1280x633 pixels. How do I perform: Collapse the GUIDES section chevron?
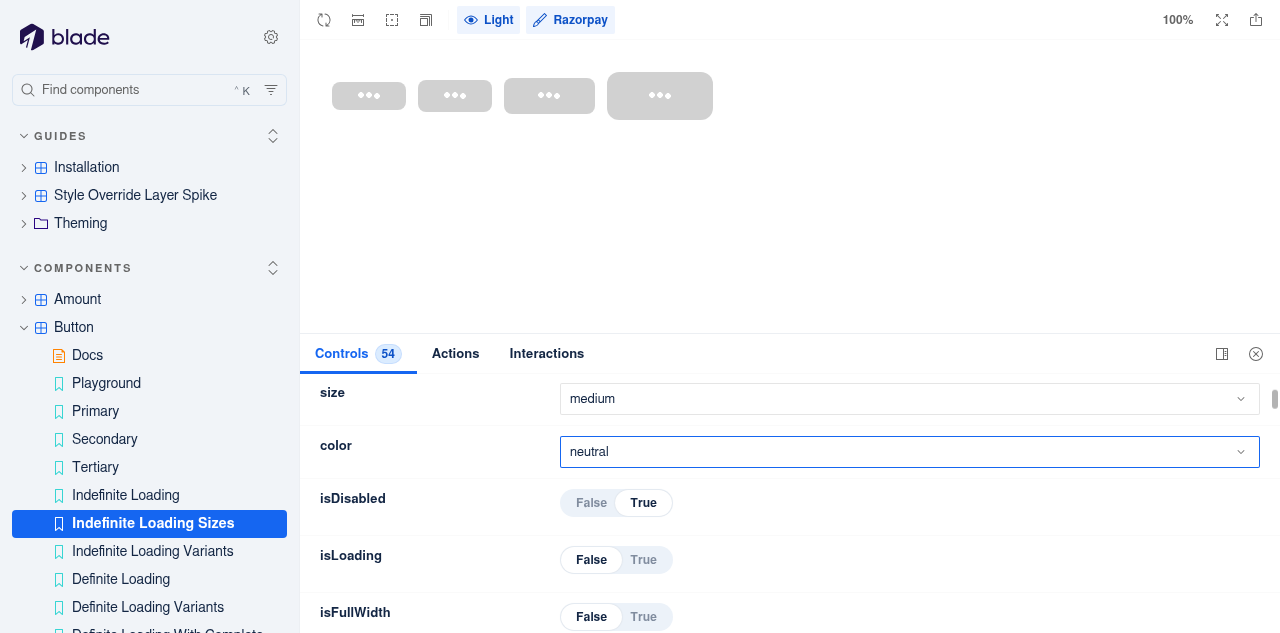(x=24, y=136)
